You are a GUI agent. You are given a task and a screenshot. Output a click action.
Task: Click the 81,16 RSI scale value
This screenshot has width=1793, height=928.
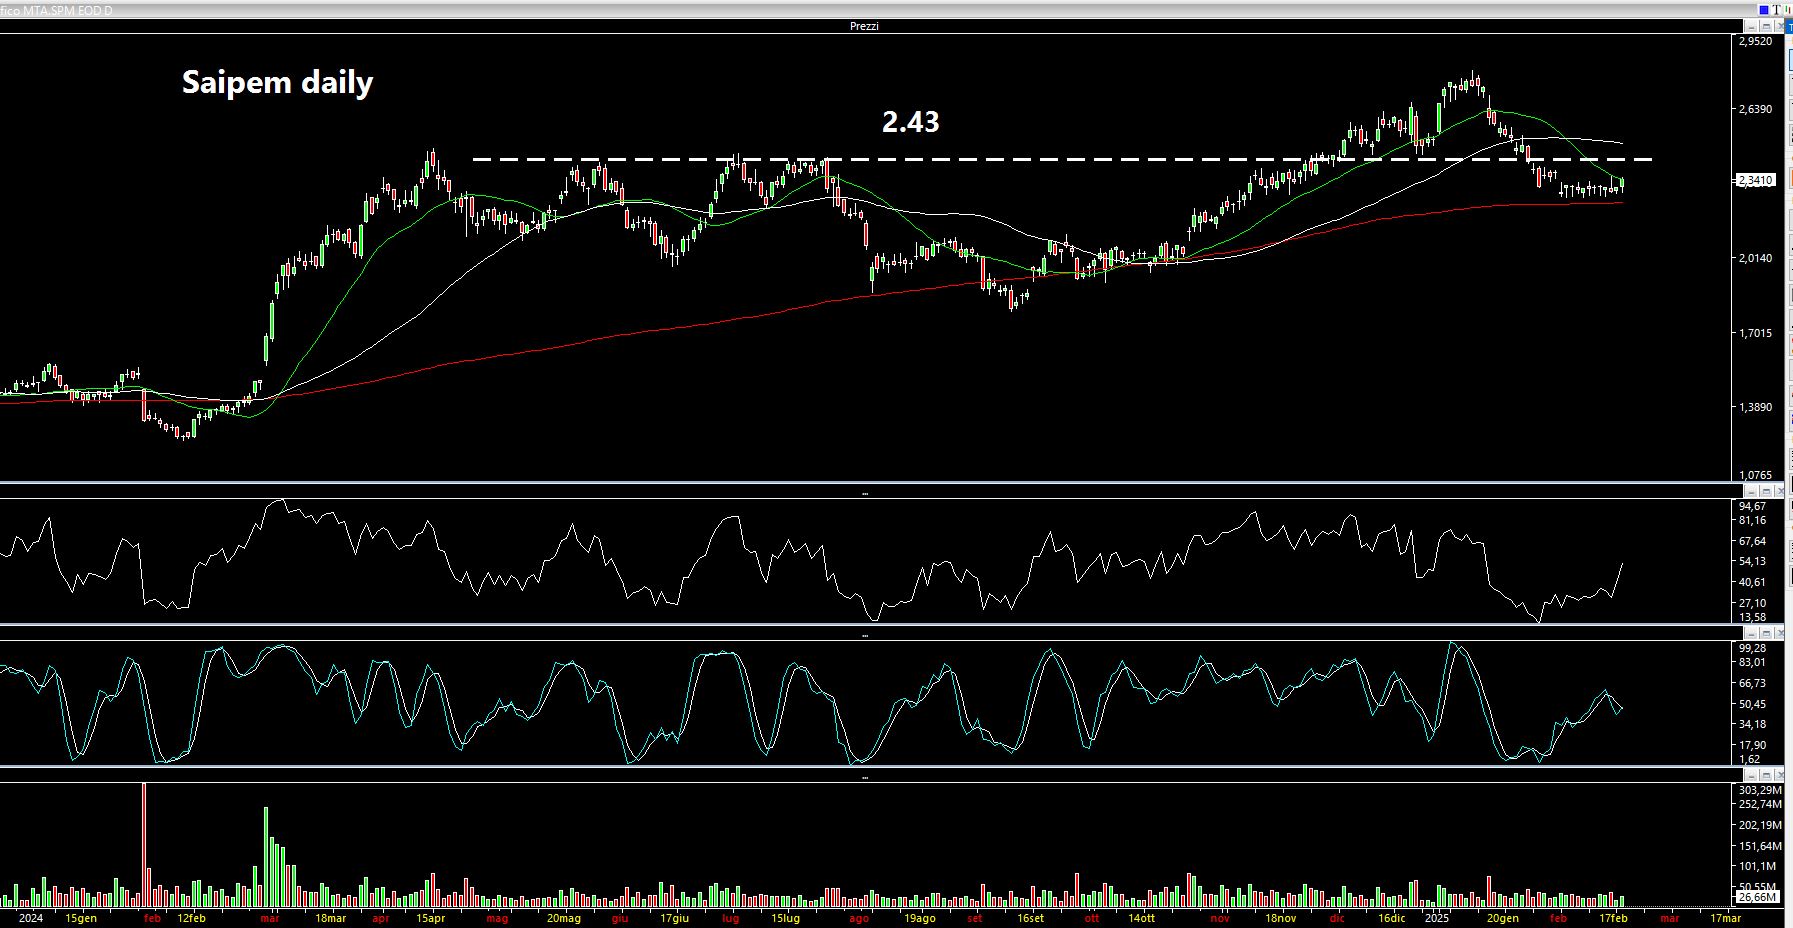click(1753, 520)
